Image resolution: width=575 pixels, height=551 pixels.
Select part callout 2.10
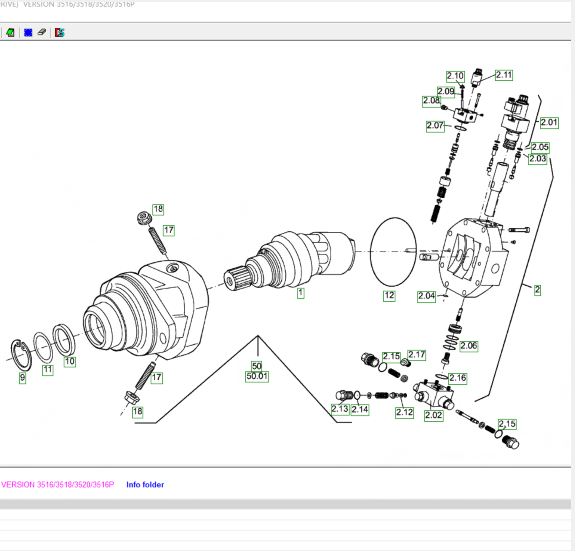click(x=455, y=76)
